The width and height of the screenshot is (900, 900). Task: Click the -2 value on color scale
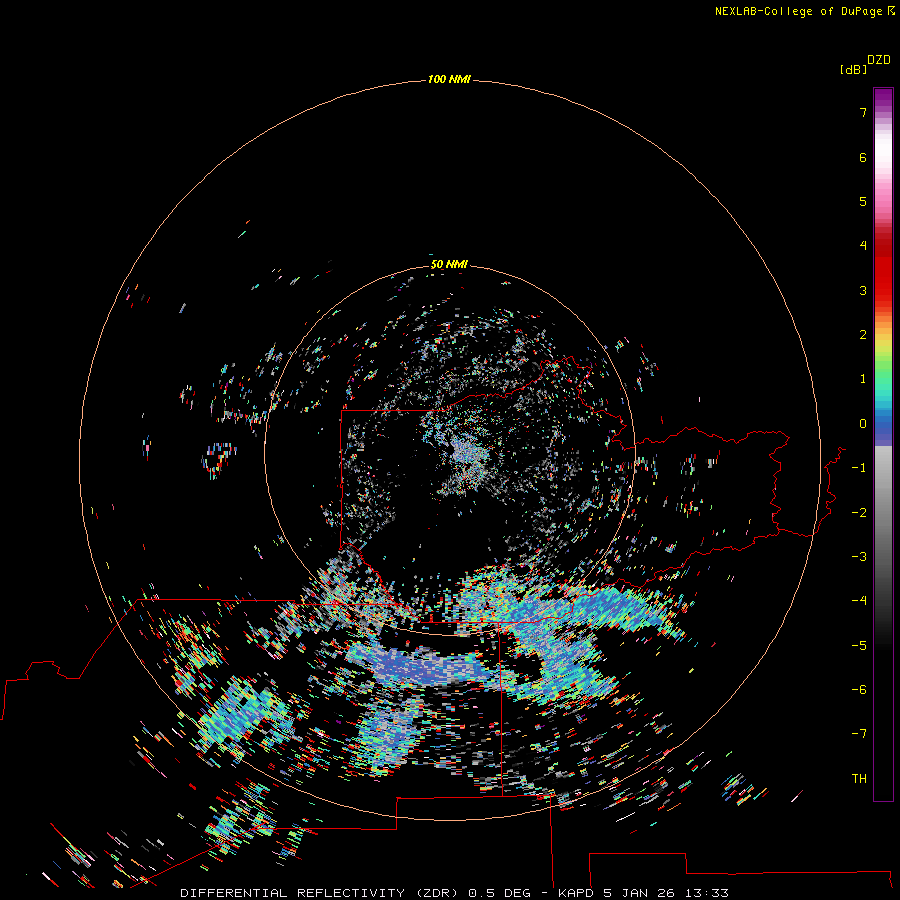tap(859, 513)
